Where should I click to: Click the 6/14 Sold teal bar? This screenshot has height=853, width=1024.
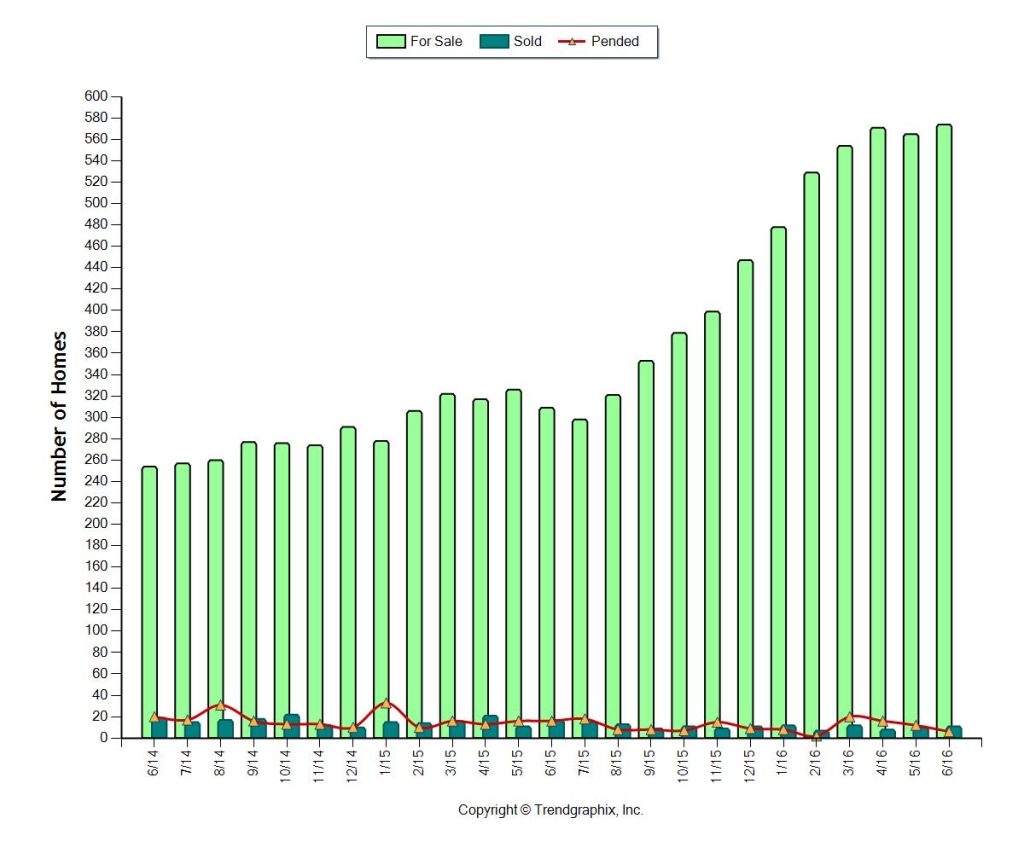[159, 728]
